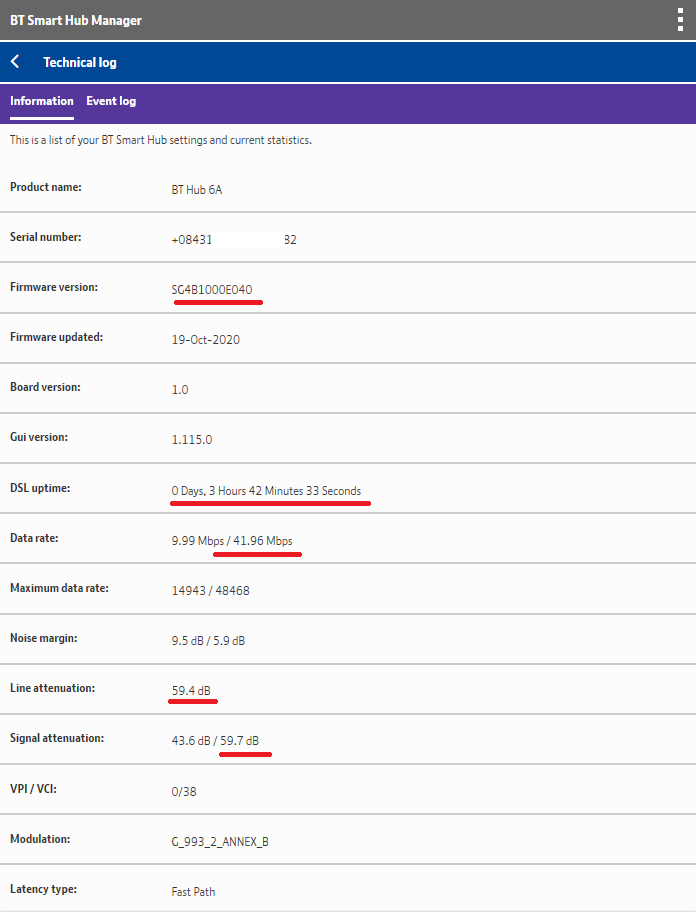Click the back arrow to exit Technical log
696x912 pixels.
point(14,61)
